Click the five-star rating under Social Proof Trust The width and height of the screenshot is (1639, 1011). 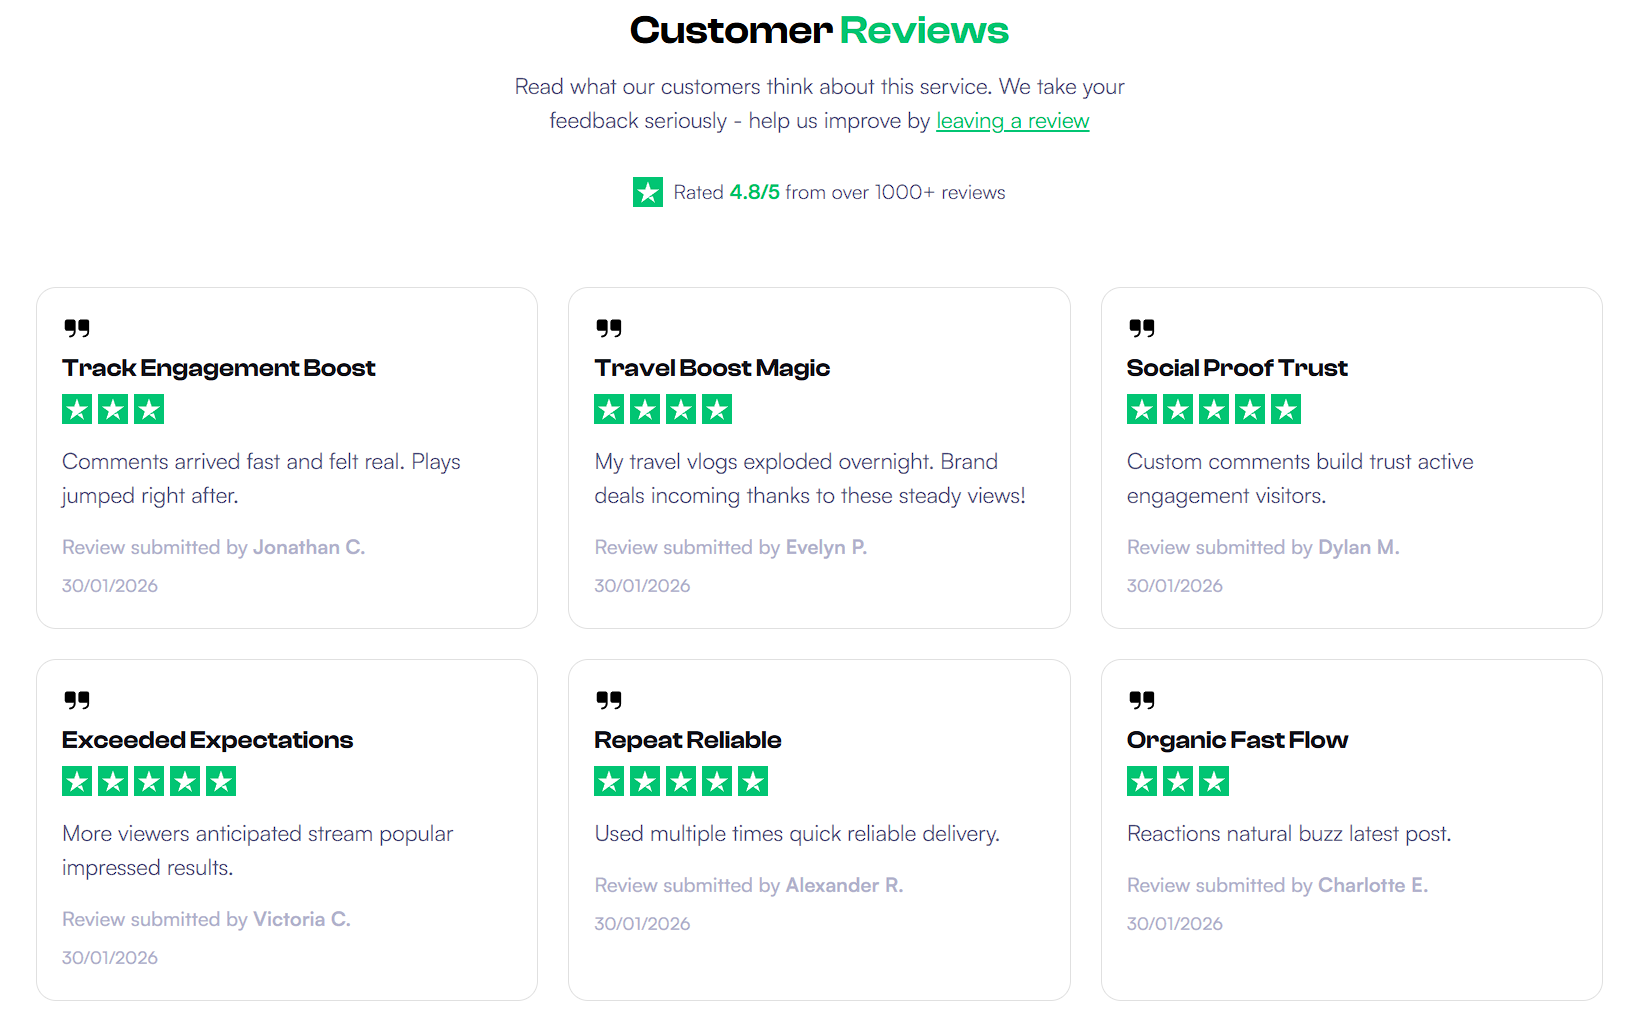(1214, 409)
